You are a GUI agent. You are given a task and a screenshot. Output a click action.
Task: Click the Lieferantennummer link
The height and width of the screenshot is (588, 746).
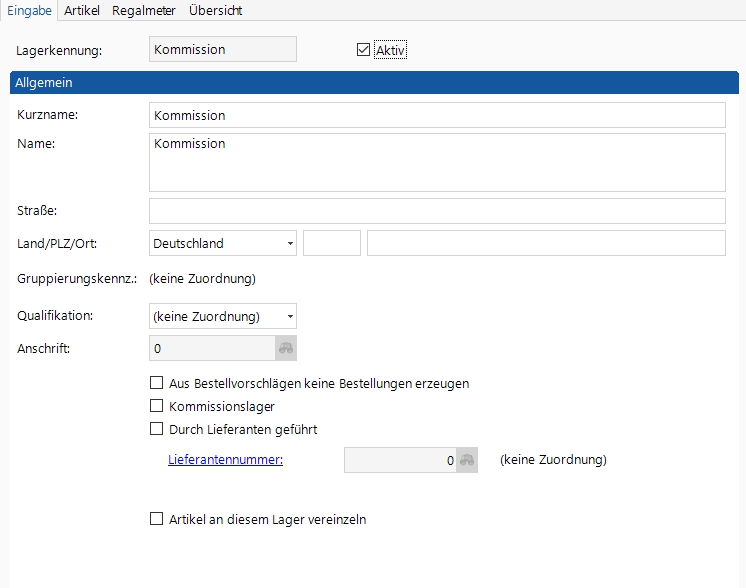(x=225, y=460)
